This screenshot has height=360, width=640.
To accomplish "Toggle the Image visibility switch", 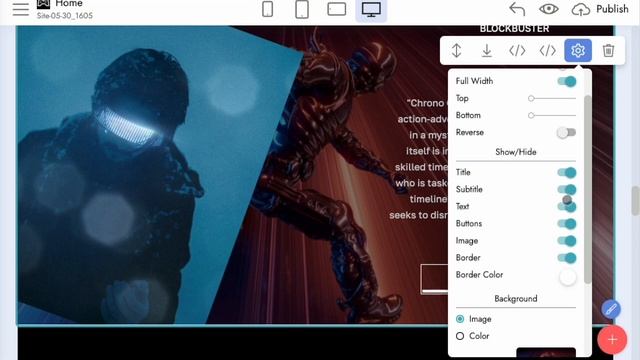I will [567, 241].
